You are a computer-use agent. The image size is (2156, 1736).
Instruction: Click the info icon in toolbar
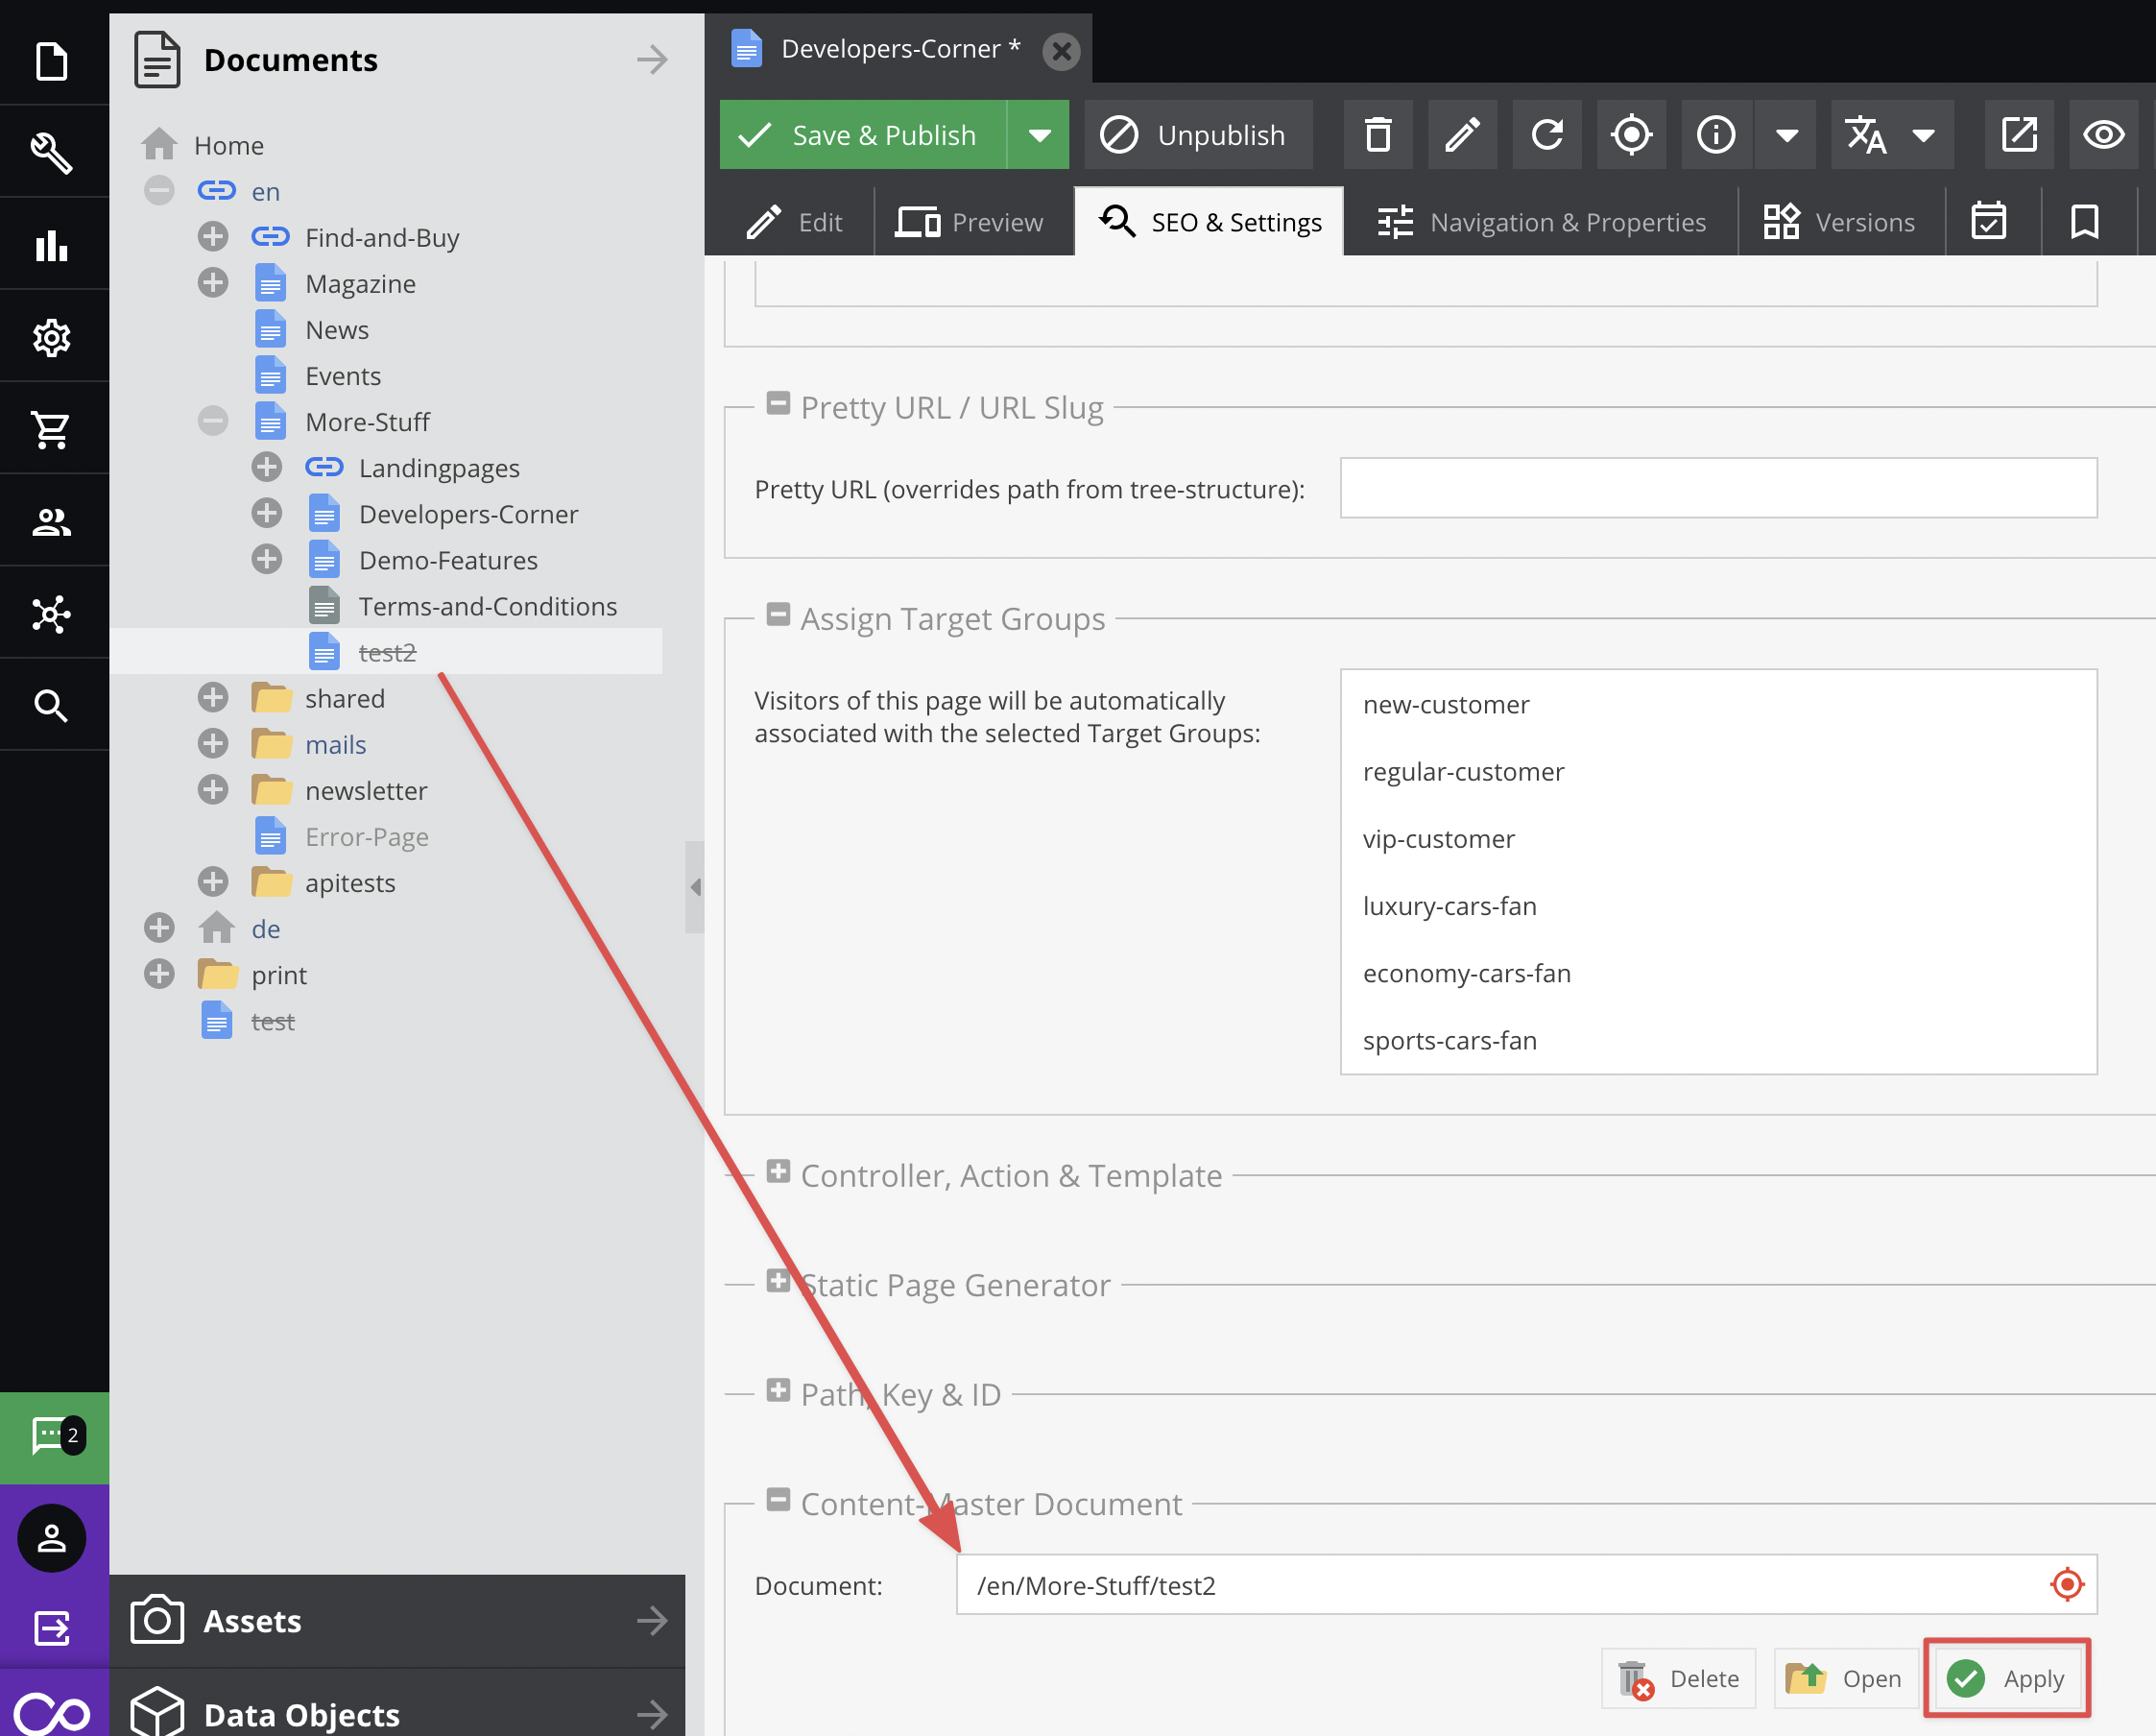pos(1716,135)
